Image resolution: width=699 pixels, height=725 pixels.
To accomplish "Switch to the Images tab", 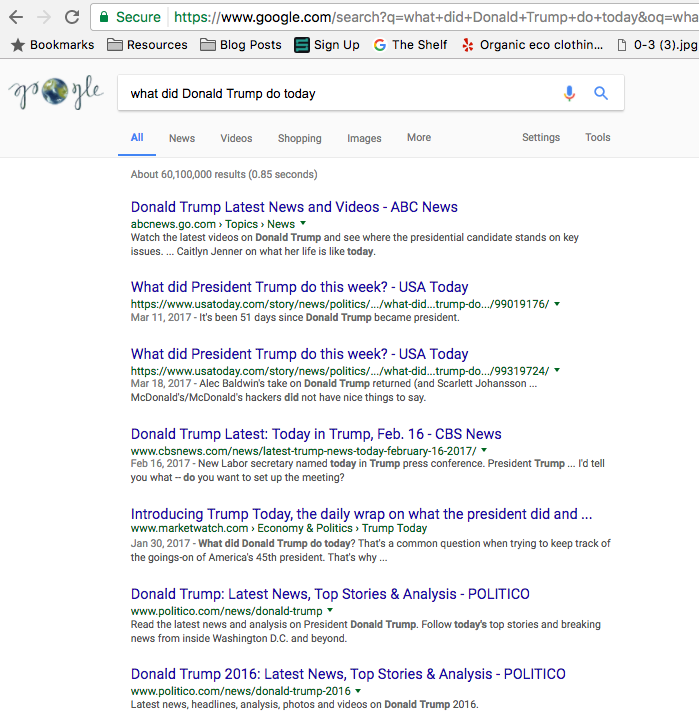I will [x=364, y=138].
